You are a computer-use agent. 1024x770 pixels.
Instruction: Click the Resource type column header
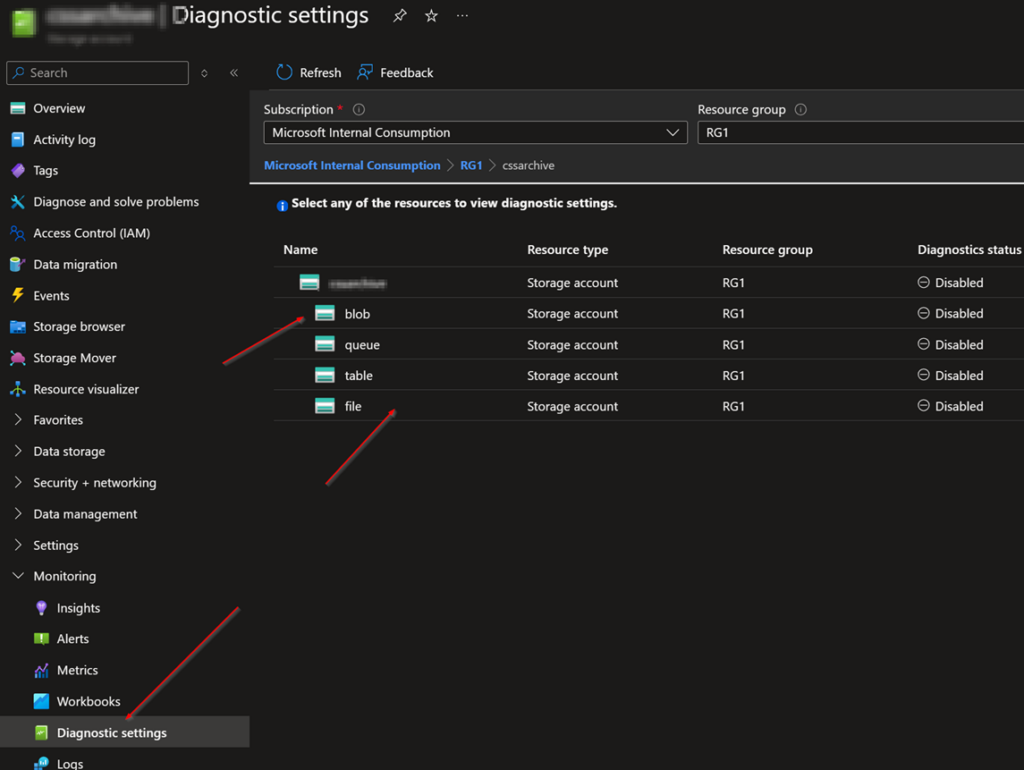point(568,249)
